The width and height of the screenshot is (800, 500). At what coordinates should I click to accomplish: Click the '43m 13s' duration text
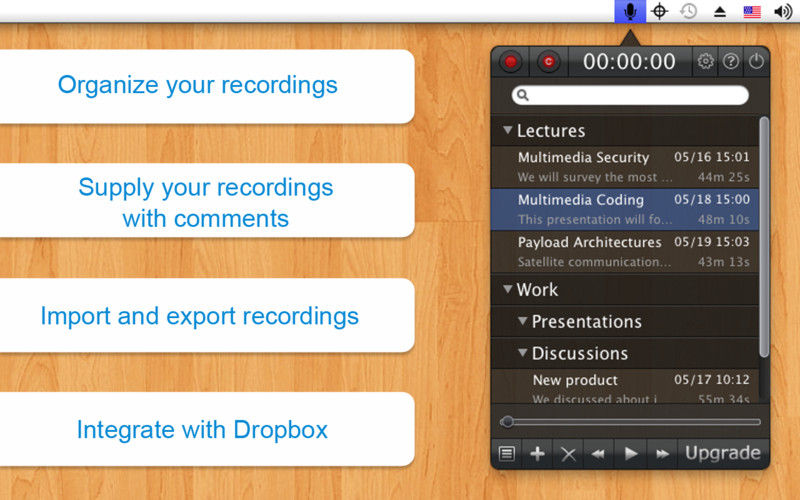[723, 262]
